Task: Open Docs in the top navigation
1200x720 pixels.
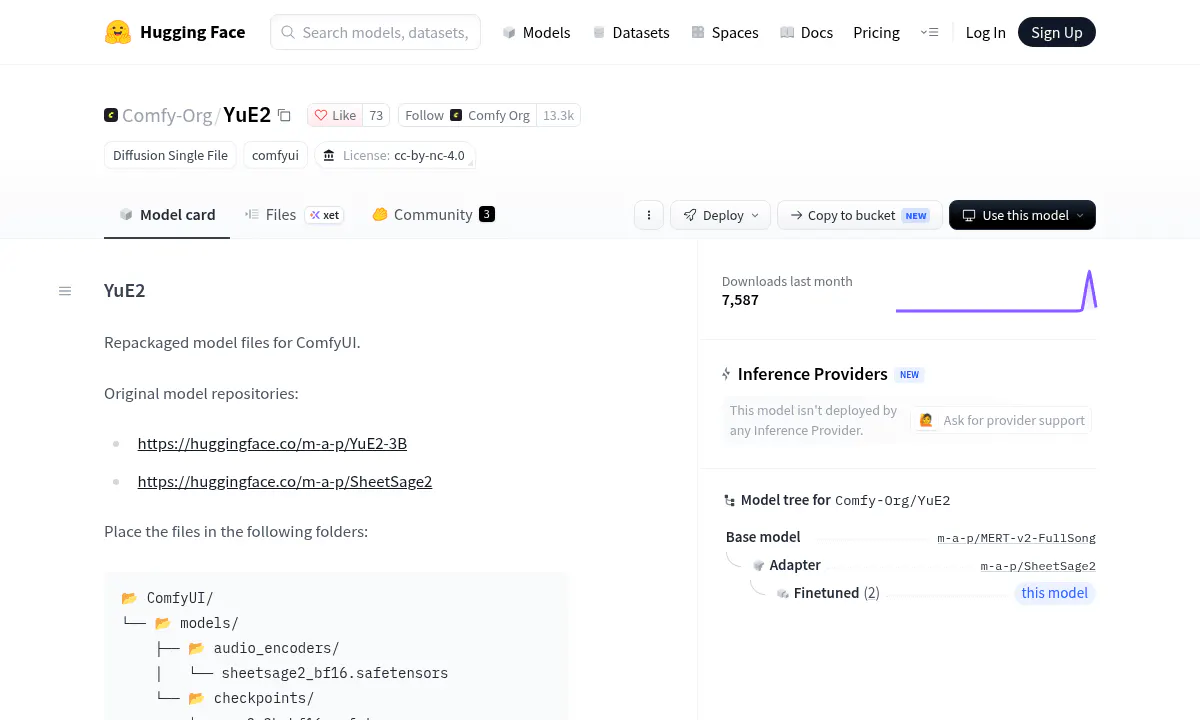Action: (806, 32)
